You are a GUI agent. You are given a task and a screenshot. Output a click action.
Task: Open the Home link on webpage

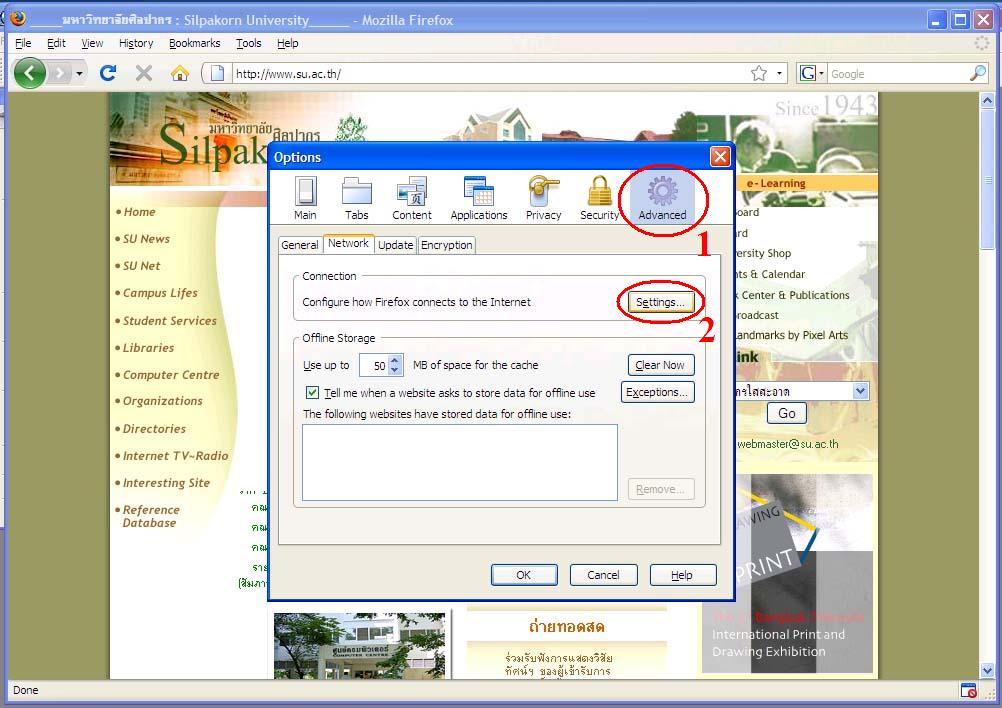[139, 212]
